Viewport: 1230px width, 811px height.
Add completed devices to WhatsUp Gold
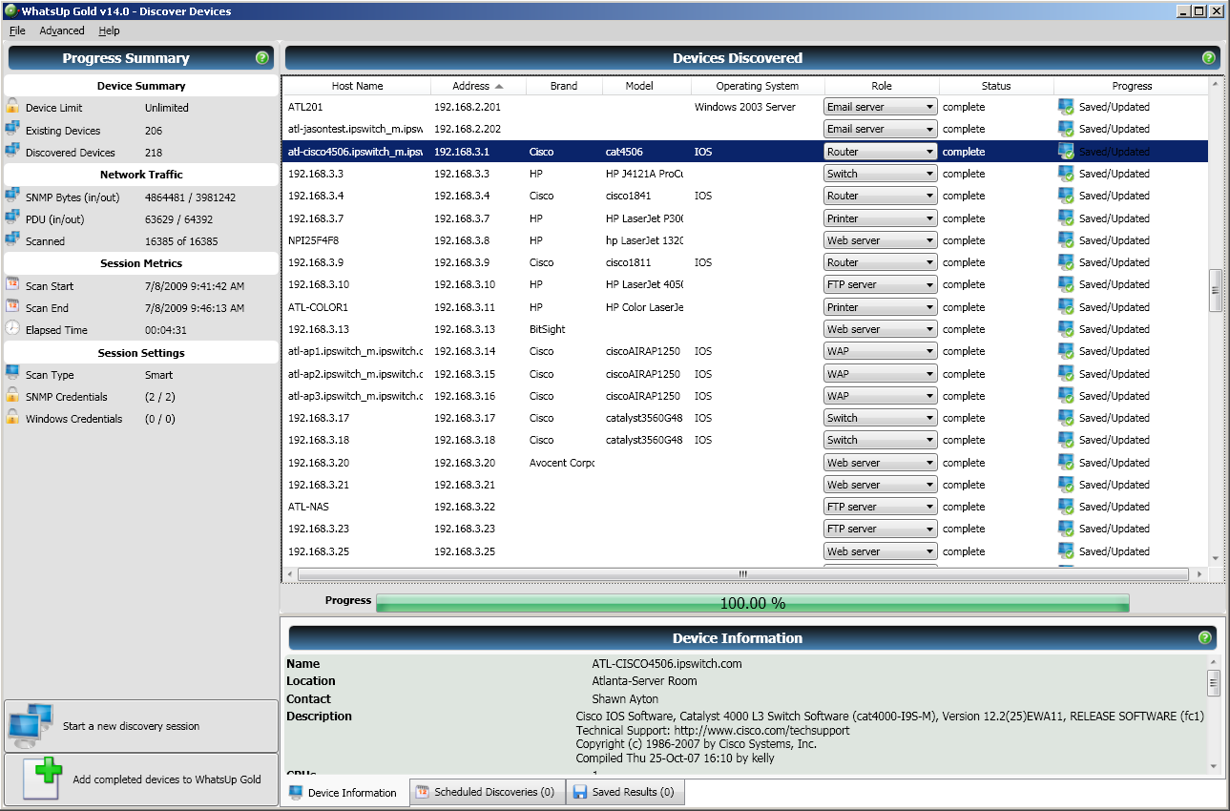(x=141, y=779)
